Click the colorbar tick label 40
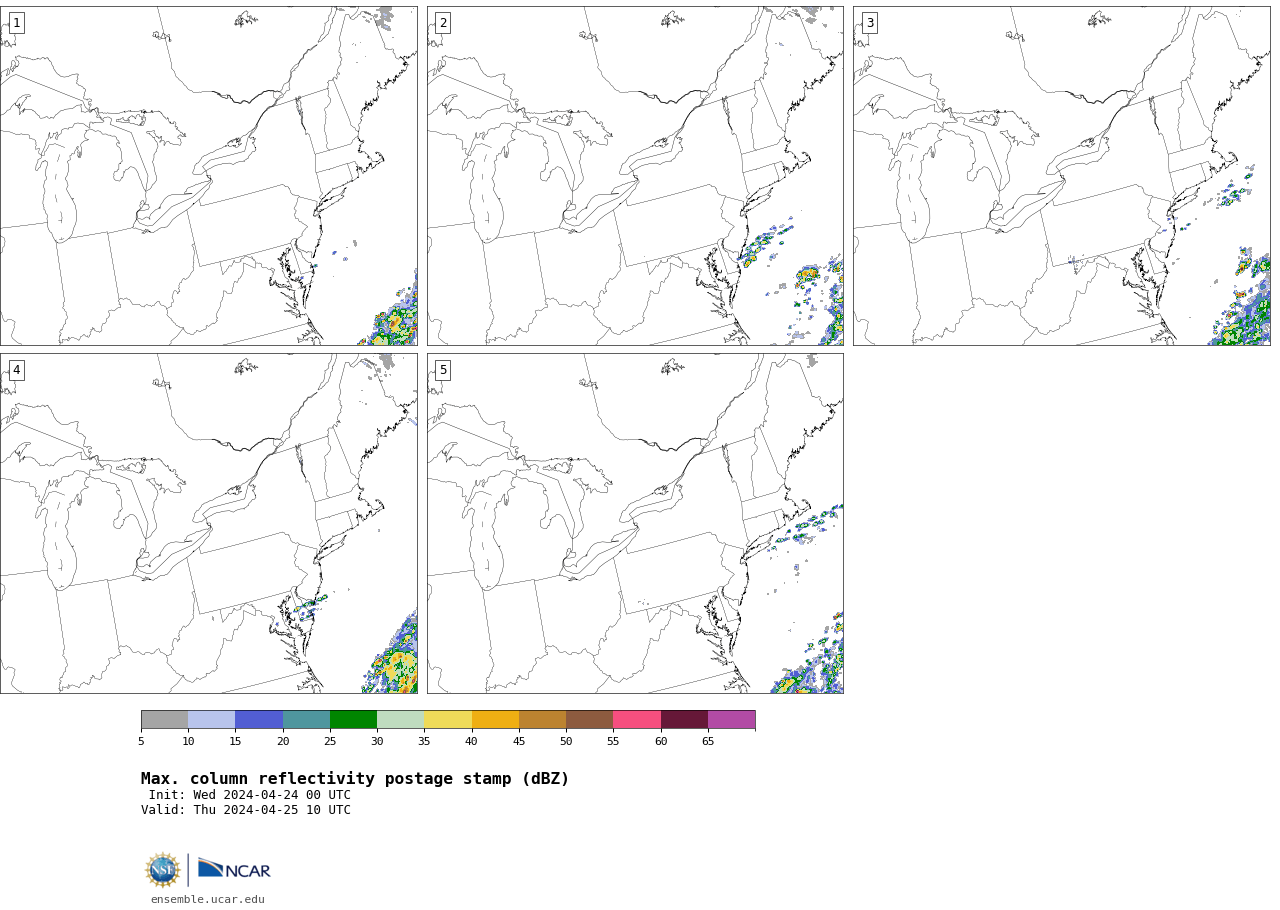 pos(471,741)
